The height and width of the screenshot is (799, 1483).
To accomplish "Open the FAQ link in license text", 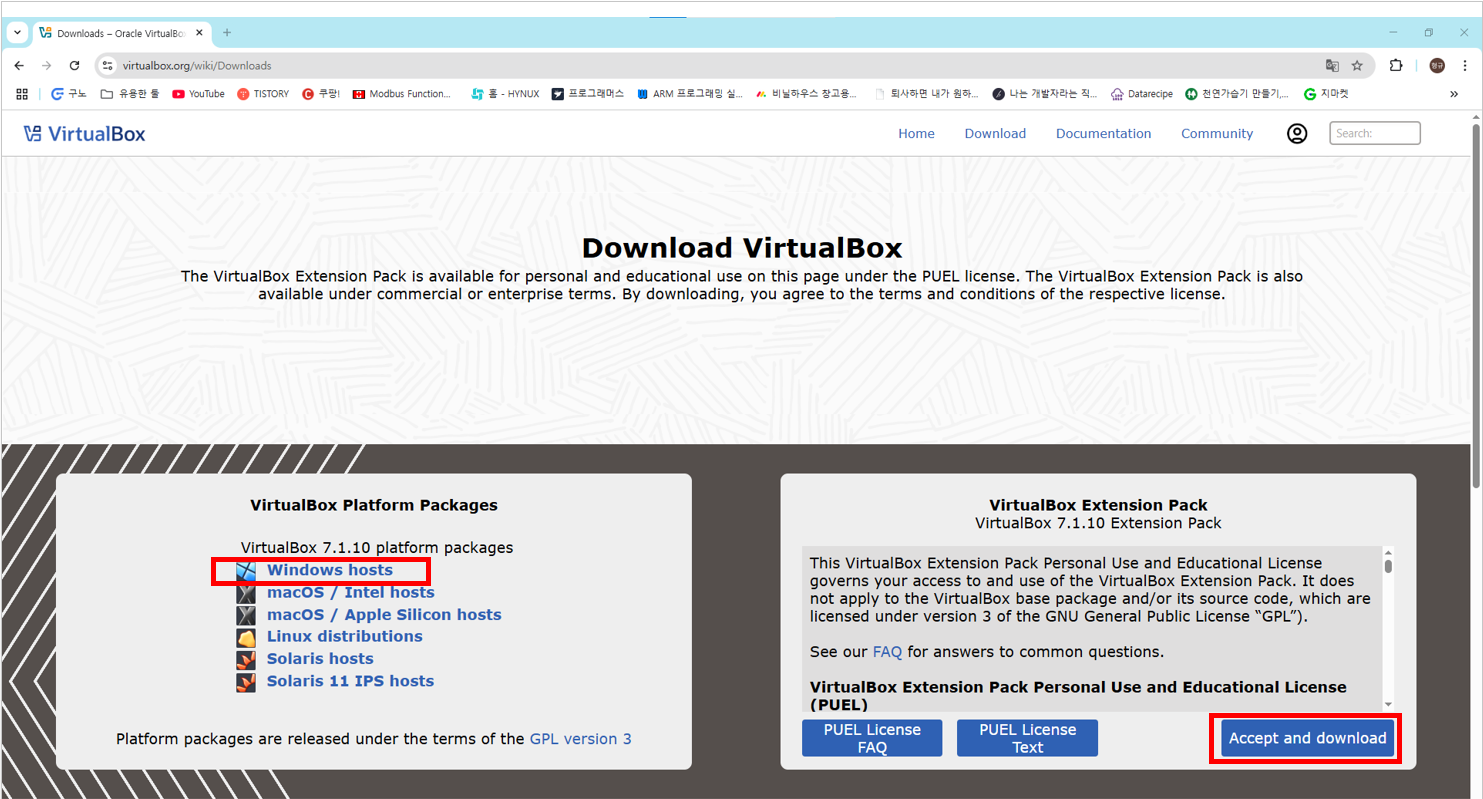I will (887, 652).
